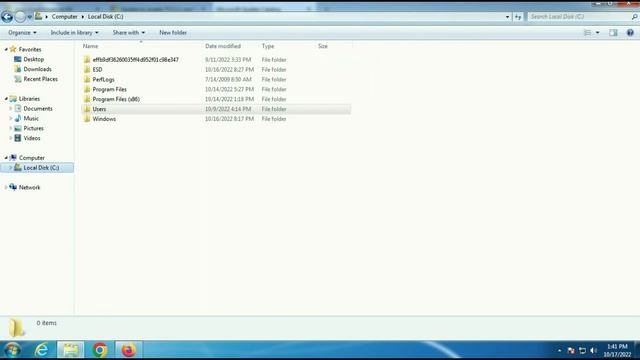The image size is (640, 360).
Task: Open address bar history dropdown arrow
Action: click(x=507, y=17)
